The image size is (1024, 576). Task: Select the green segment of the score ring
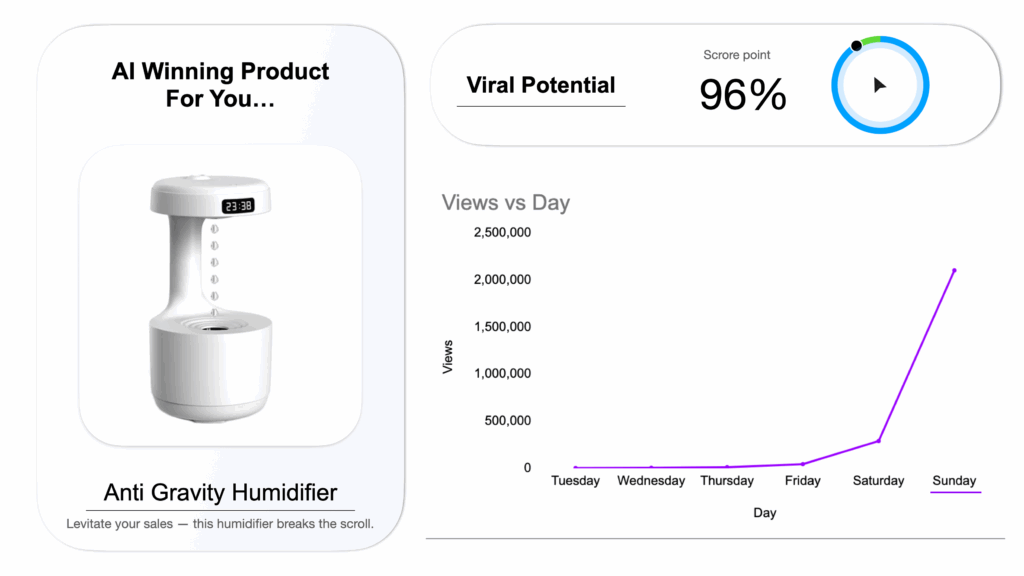coord(871,40)
